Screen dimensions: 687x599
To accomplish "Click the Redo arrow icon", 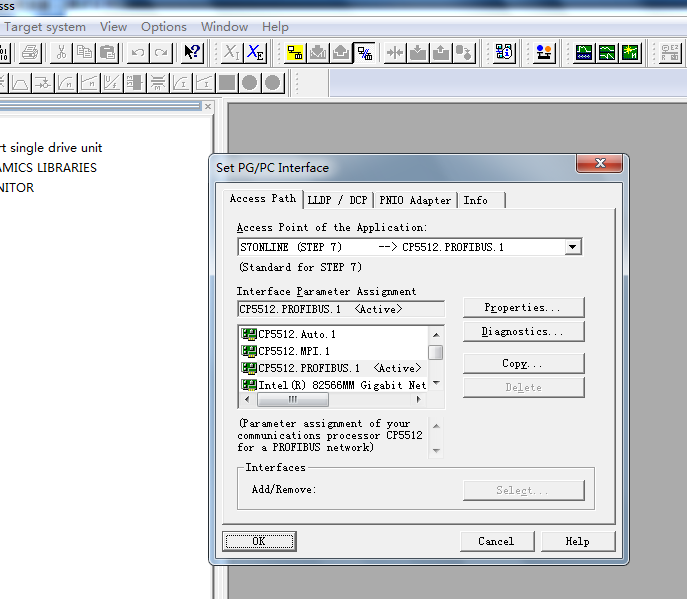I will (x=161, y=53).
